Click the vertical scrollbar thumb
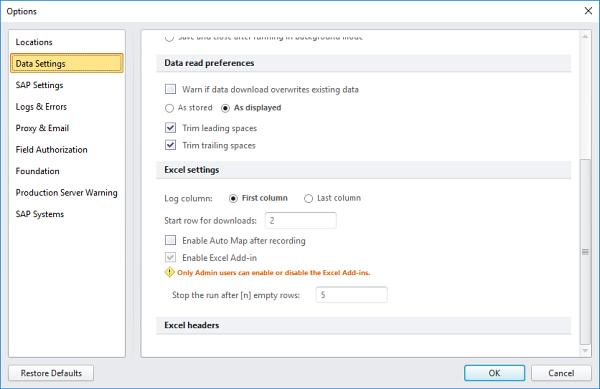Viewport: 600px width, 389px height. coord(585,252)
